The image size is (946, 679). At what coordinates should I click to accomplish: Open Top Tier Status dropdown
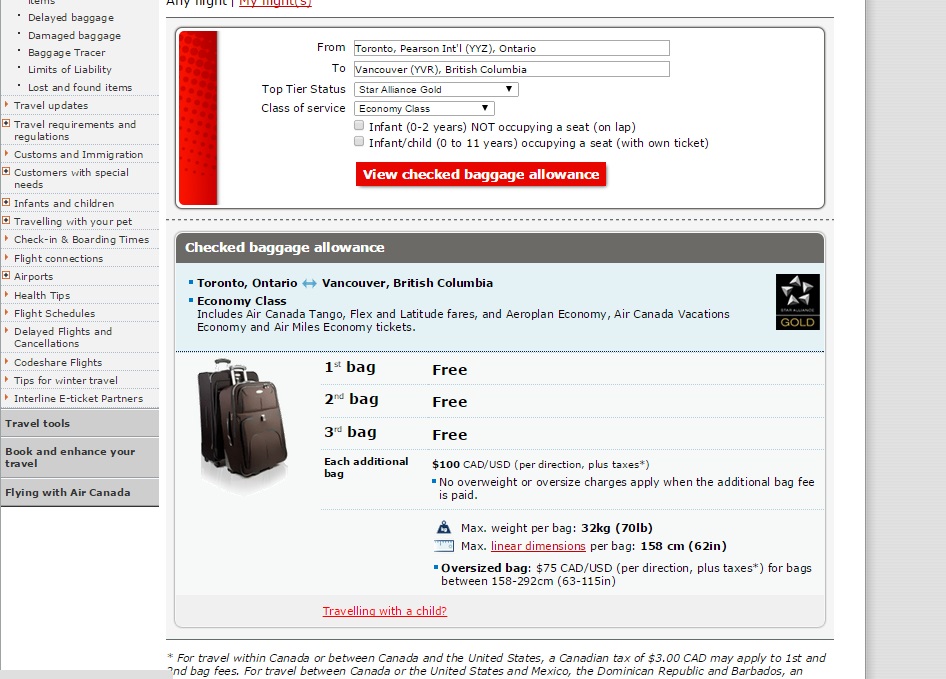click(x=436, y=89)
